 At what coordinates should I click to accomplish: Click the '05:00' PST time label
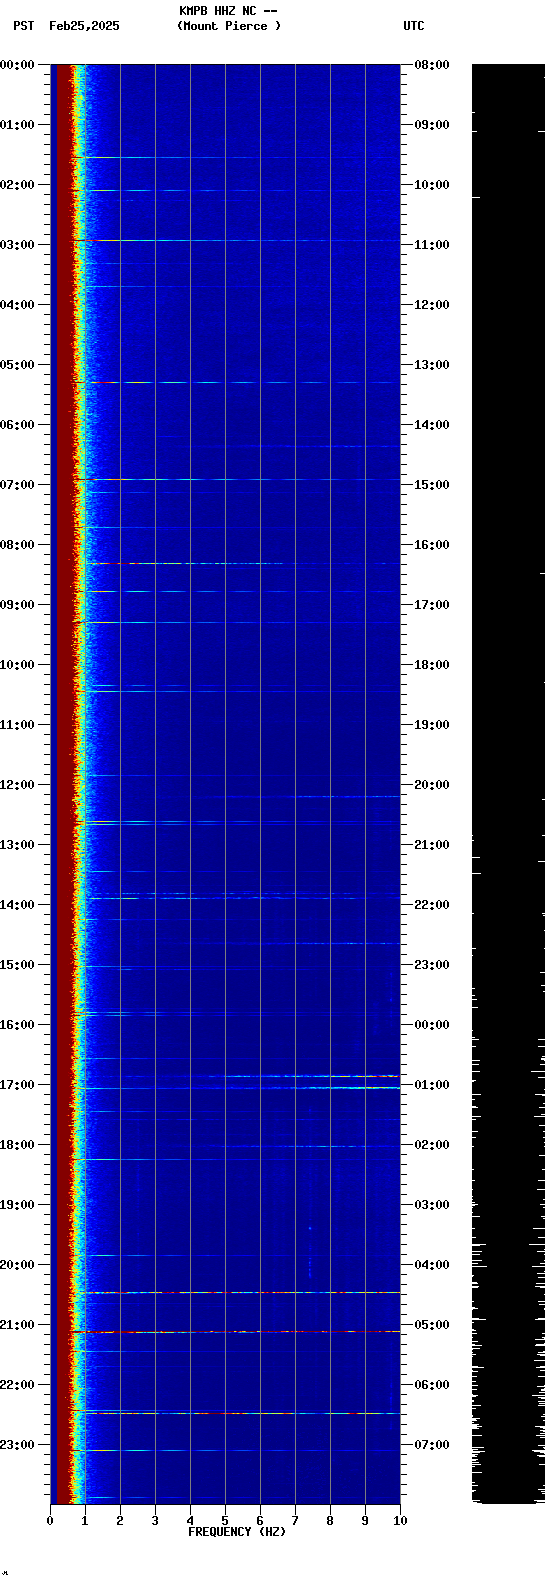tap(18, 365)
